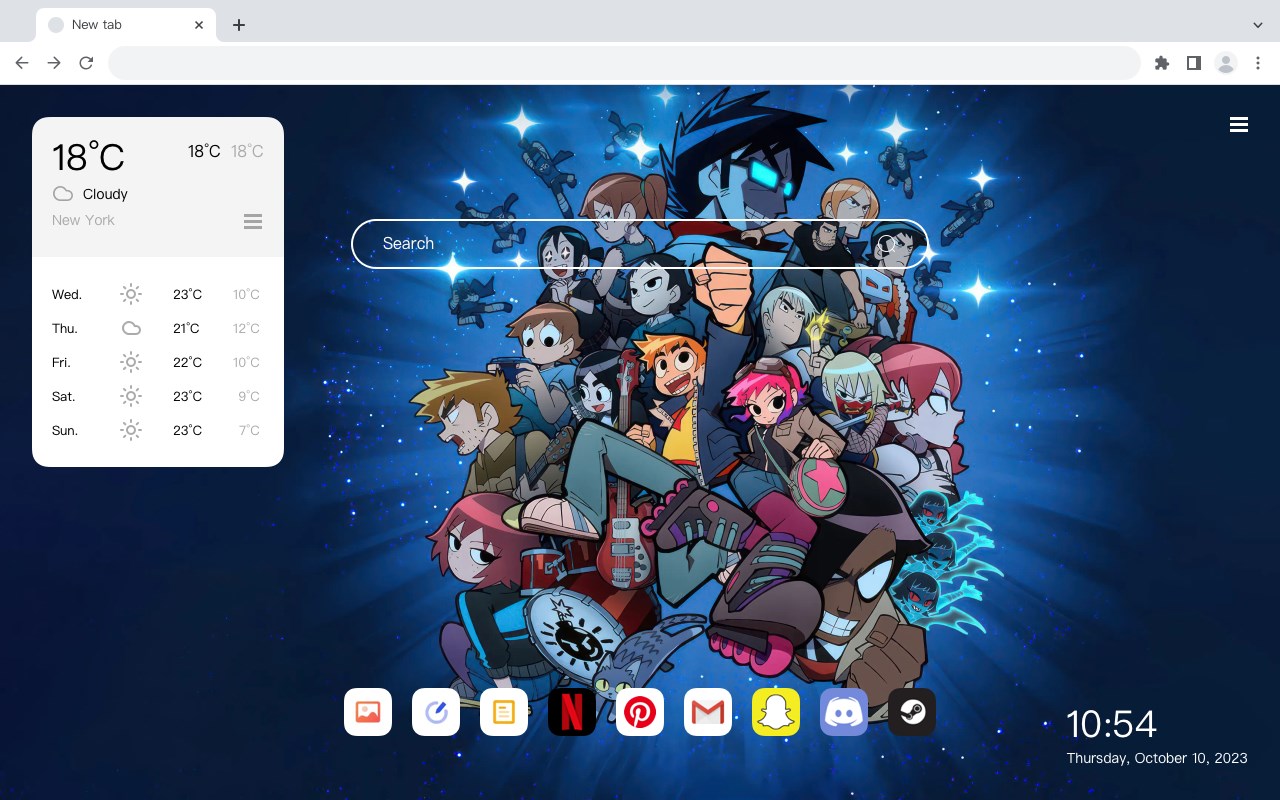The image size is (1280, 800).
Task: Open the Snapchat shortcut icon
Action: [x=776, y=712]
